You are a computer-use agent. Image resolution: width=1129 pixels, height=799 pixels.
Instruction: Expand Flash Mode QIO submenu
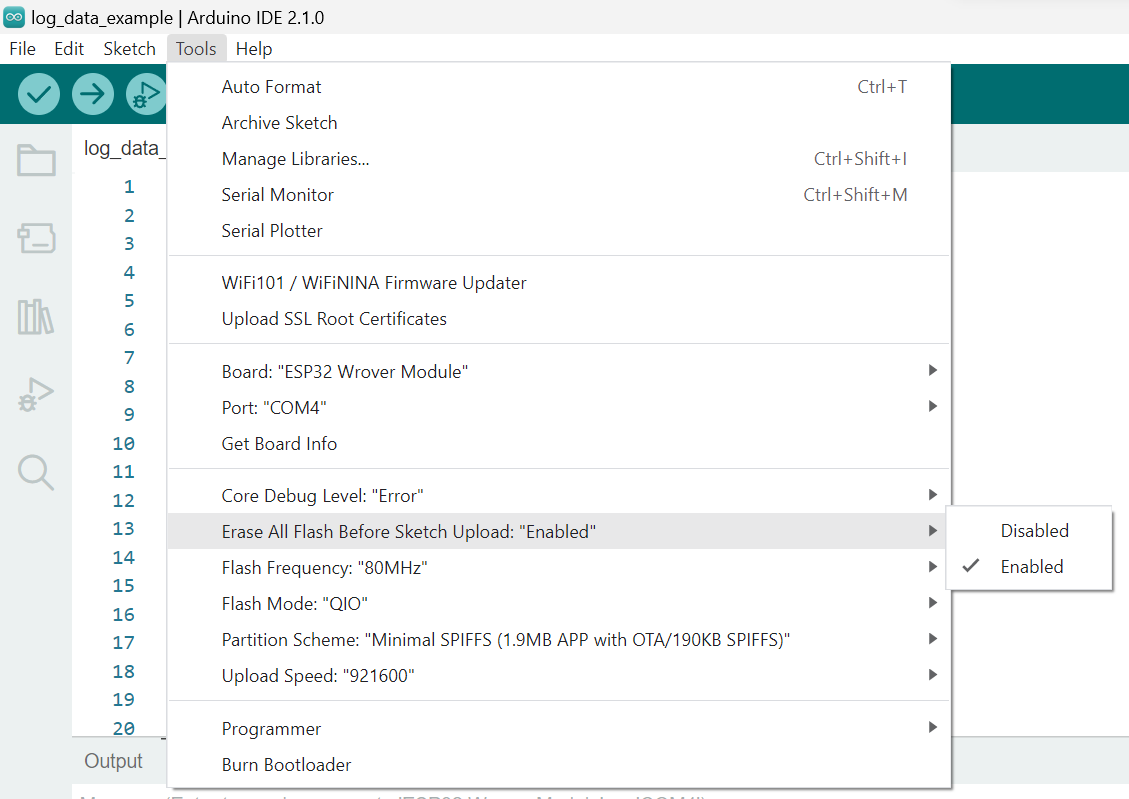(x=559, y=603)
